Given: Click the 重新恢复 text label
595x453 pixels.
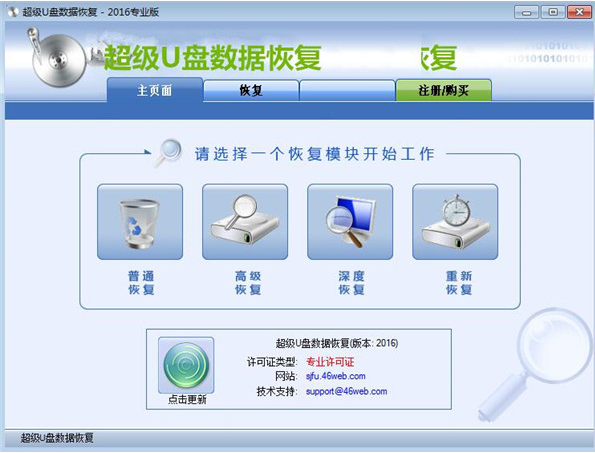Looking at the screenshot, I should tap(459, 283).
